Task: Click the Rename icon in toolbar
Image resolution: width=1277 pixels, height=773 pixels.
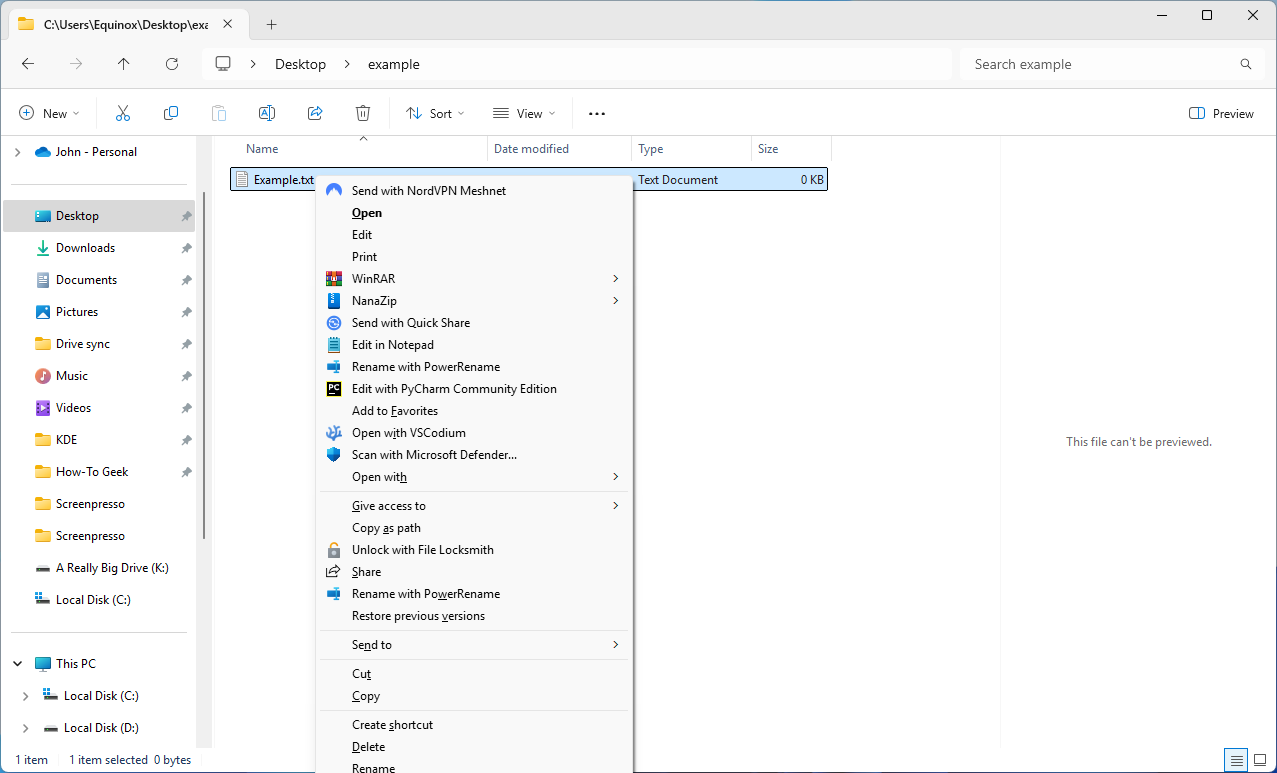Action: [267, 114]
